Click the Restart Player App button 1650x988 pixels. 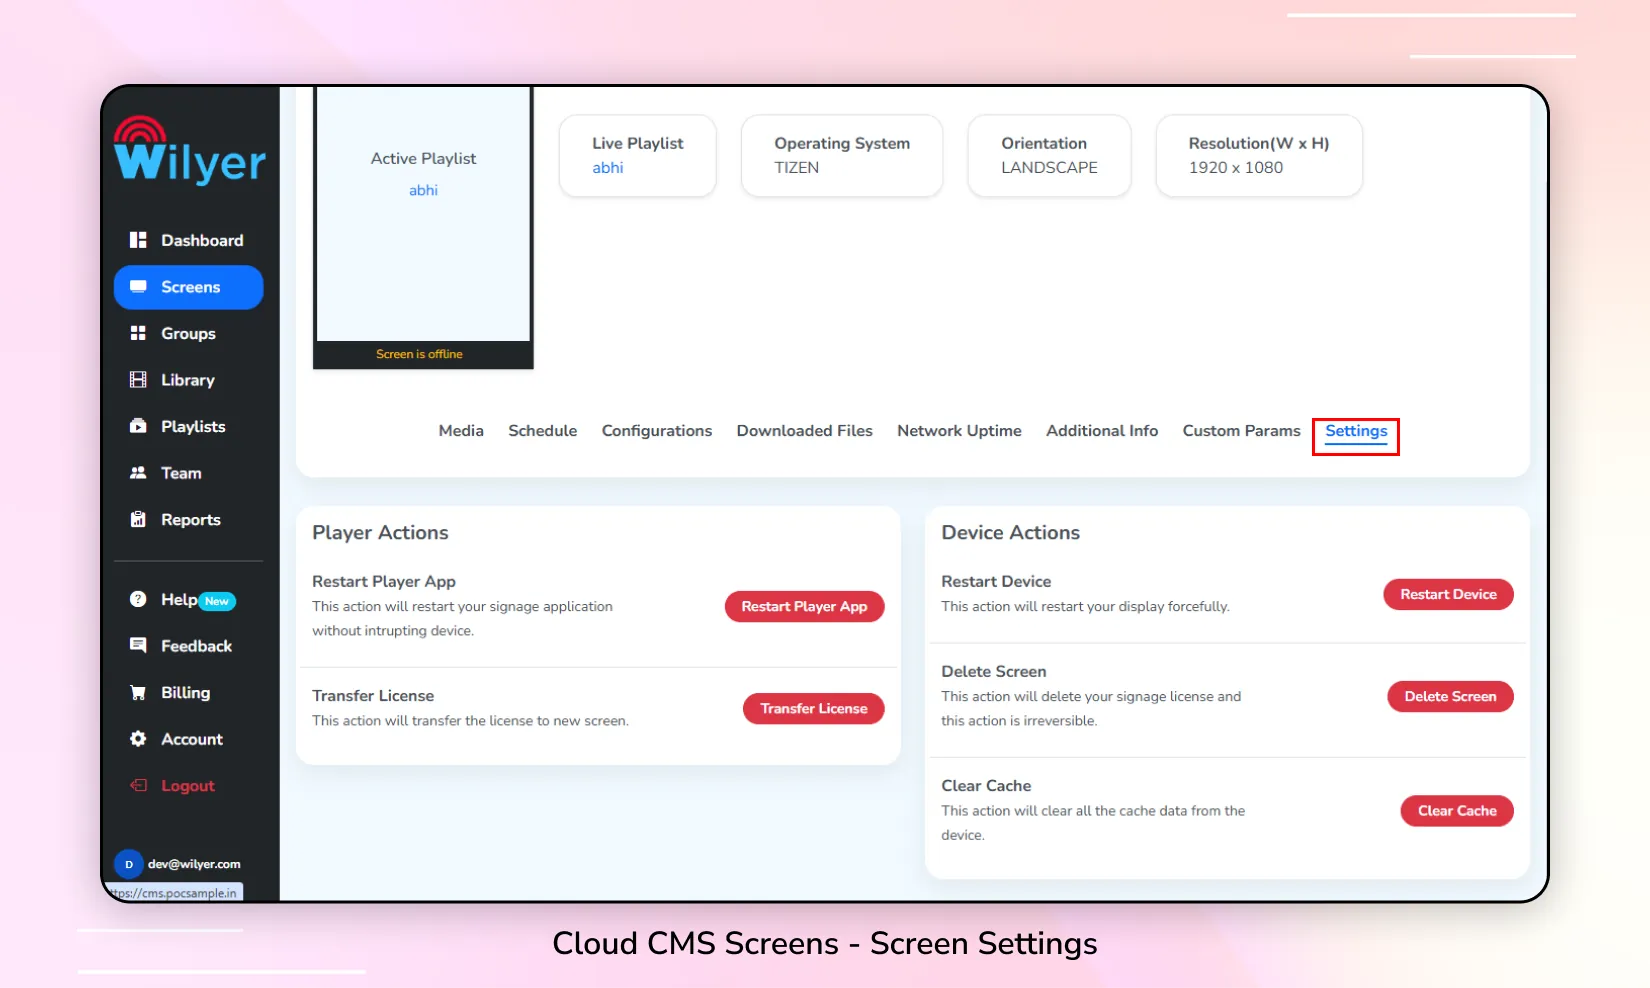click(x=804, y=606)
